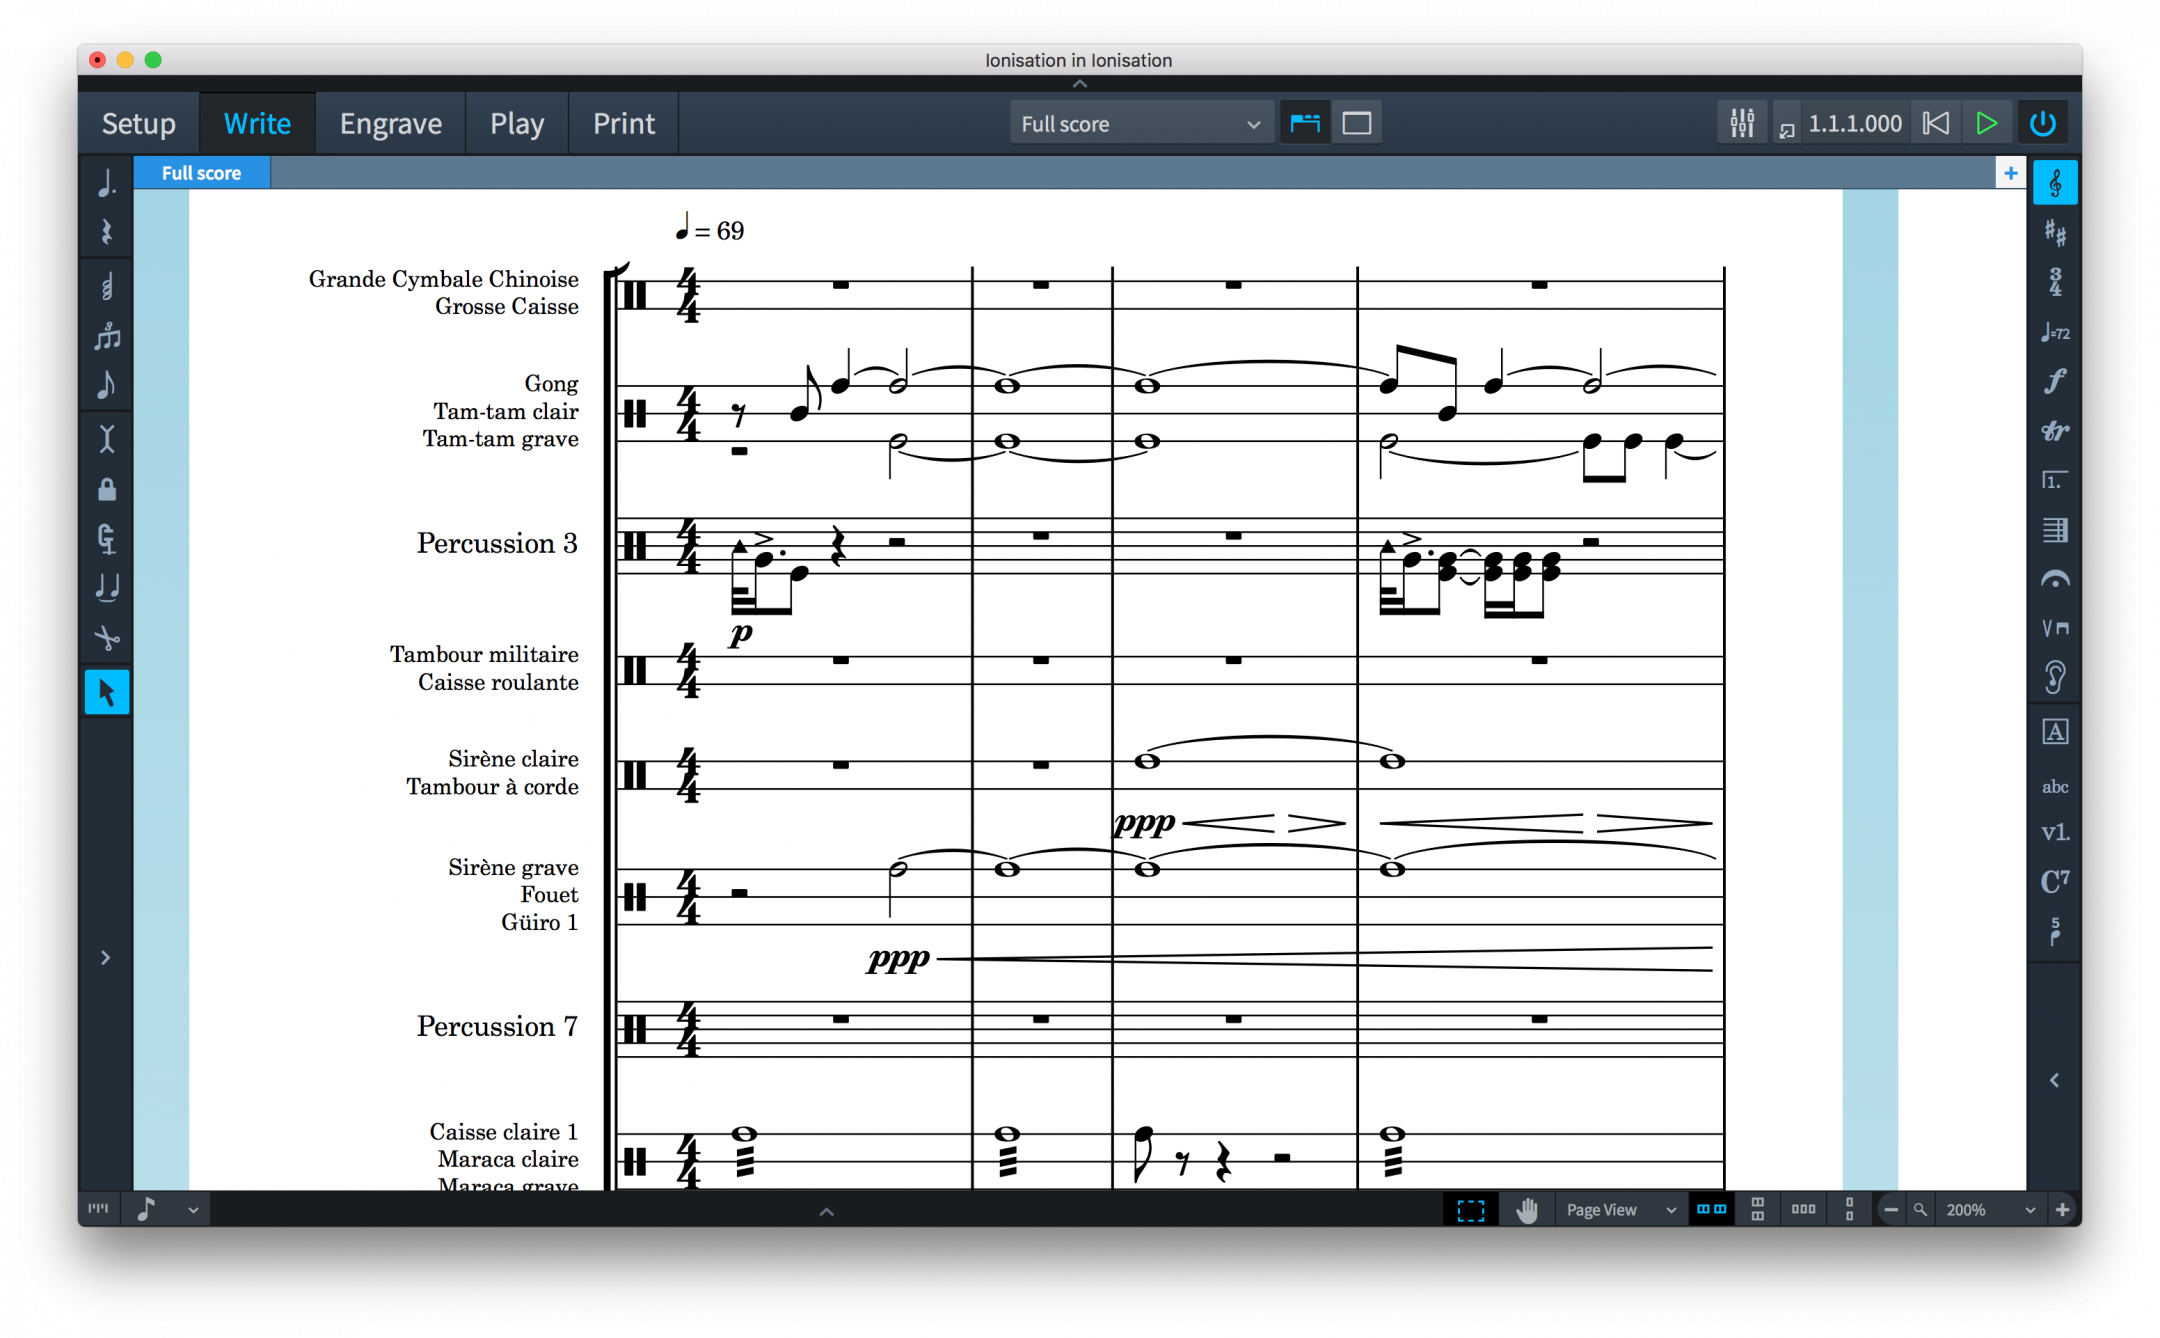
Task: Toggle the keyboard panel icon
Action: point(98,1209)
